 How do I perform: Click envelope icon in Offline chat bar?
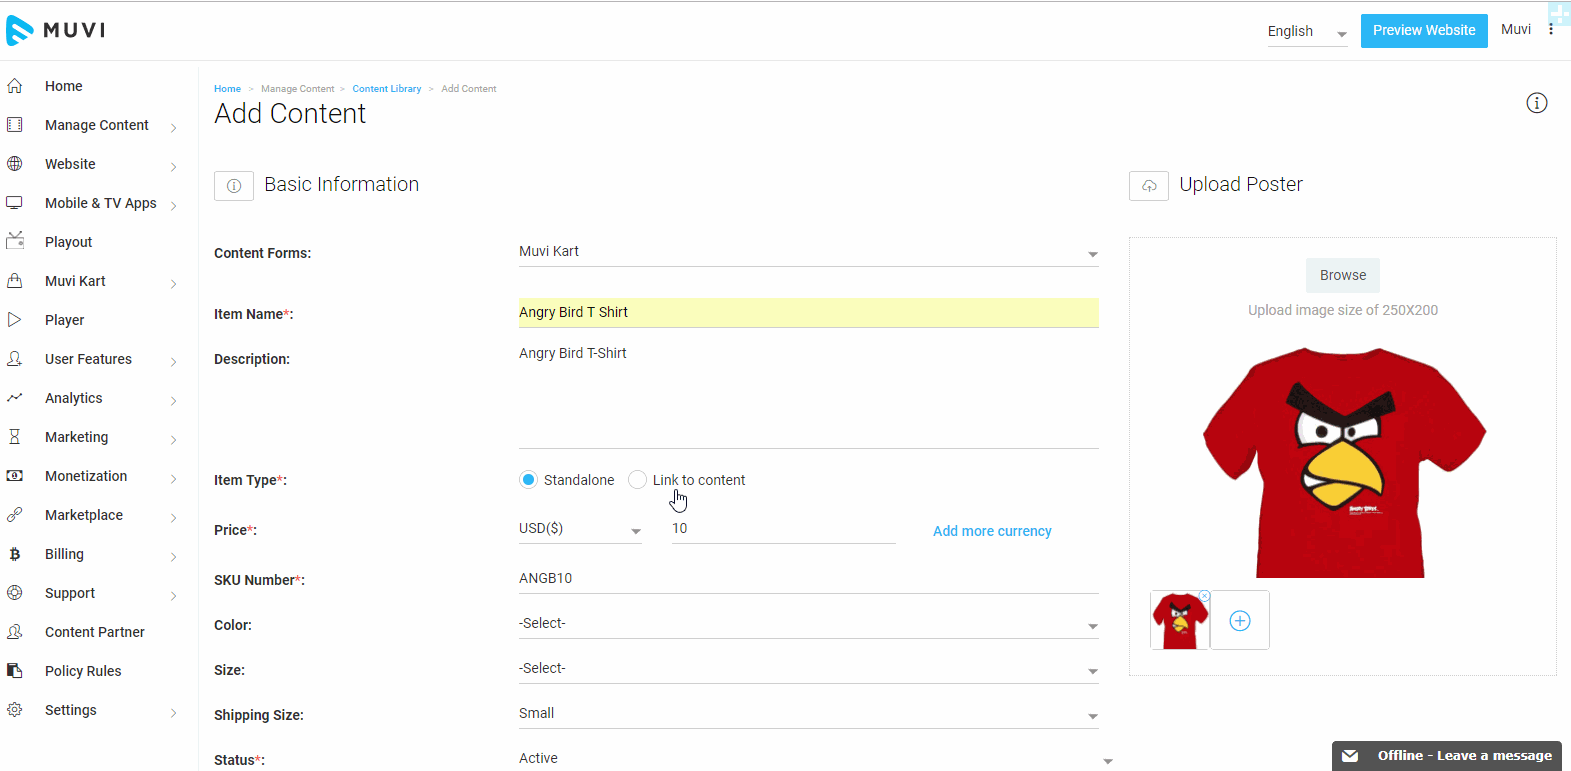coord(1350,756)
